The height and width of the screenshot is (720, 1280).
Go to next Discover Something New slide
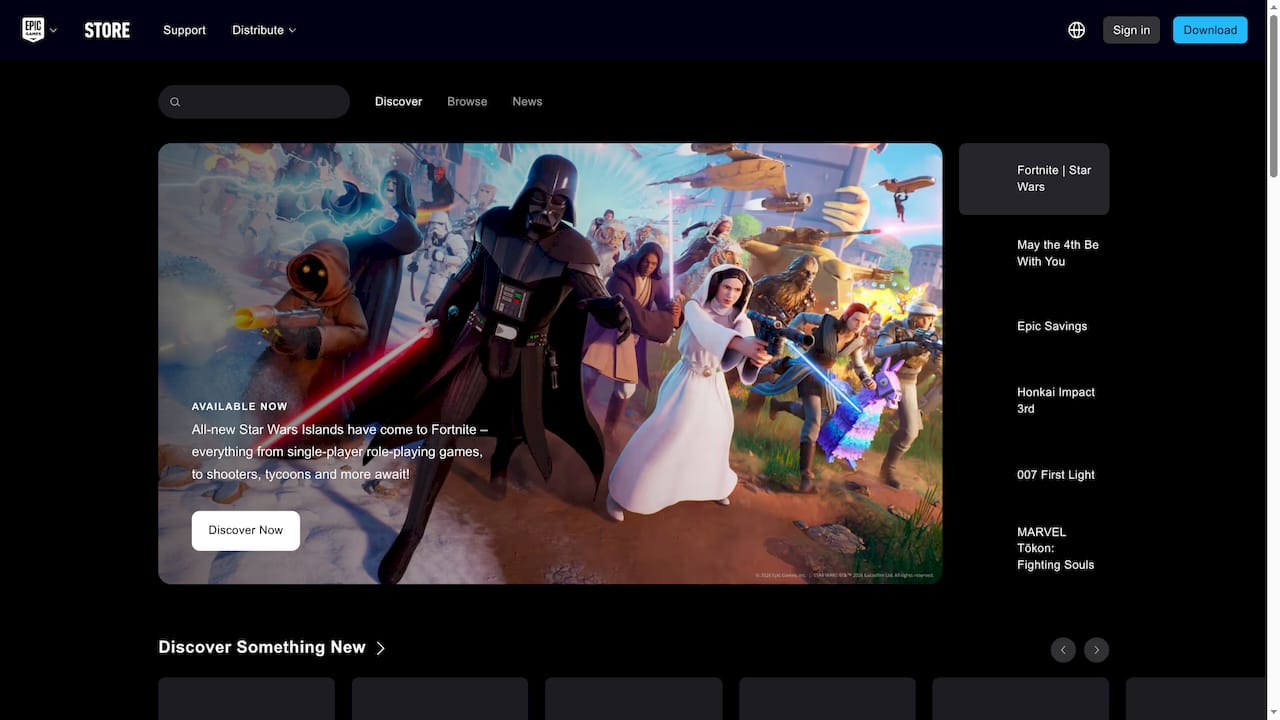(1097, 650)
